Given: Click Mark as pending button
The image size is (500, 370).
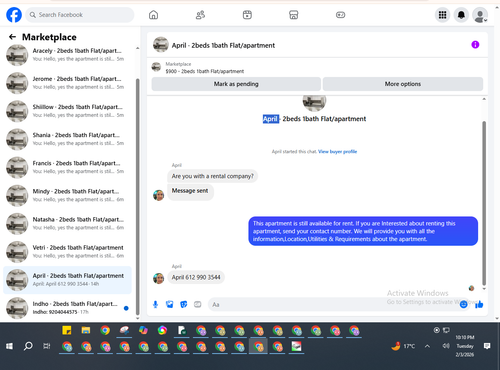Looking at the screenshot, I should [236, 84].
